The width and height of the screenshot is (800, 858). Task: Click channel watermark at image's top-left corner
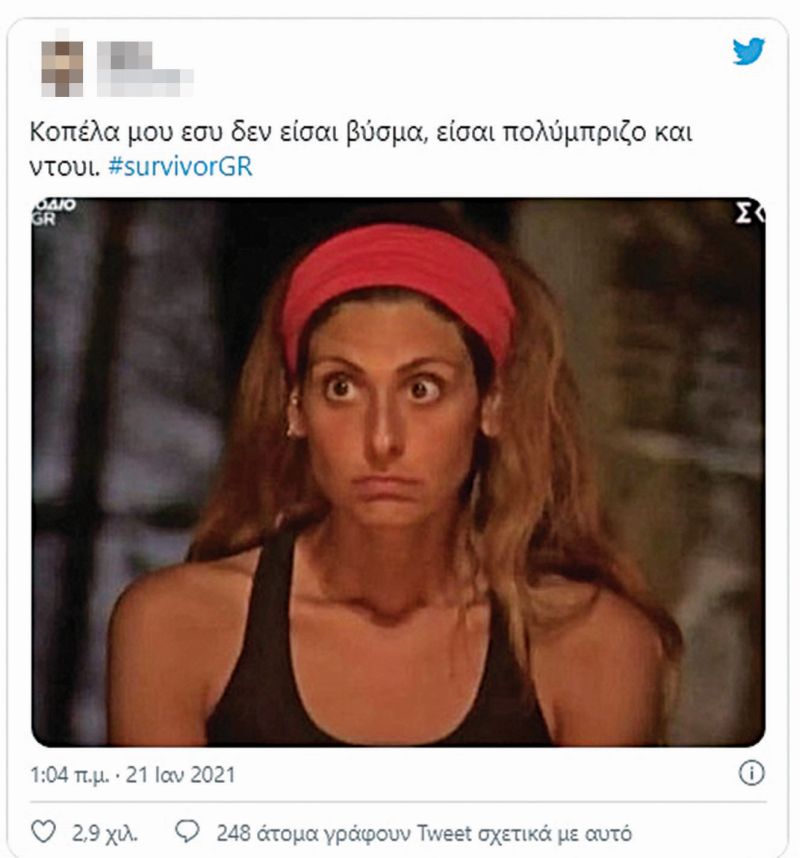coord(53,212)
